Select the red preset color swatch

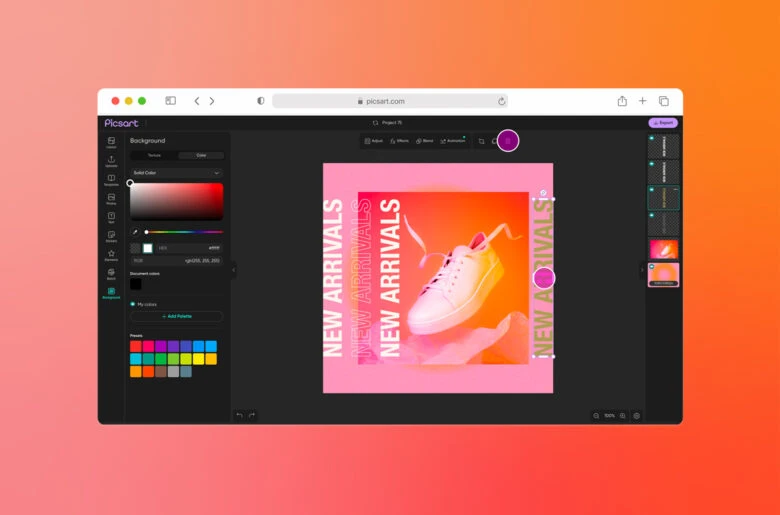click(x=136, y=346)
